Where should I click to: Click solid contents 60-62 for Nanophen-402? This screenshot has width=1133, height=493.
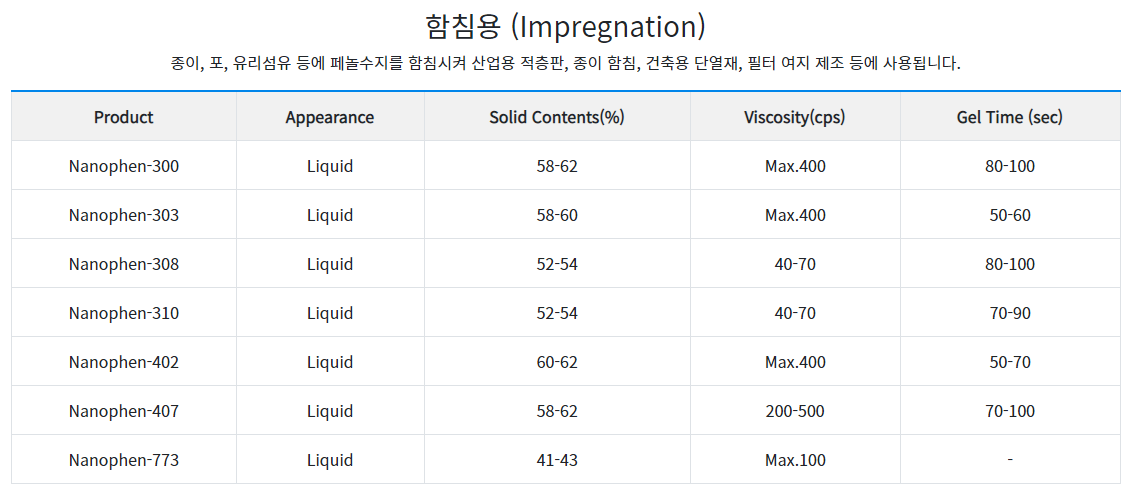557,362
